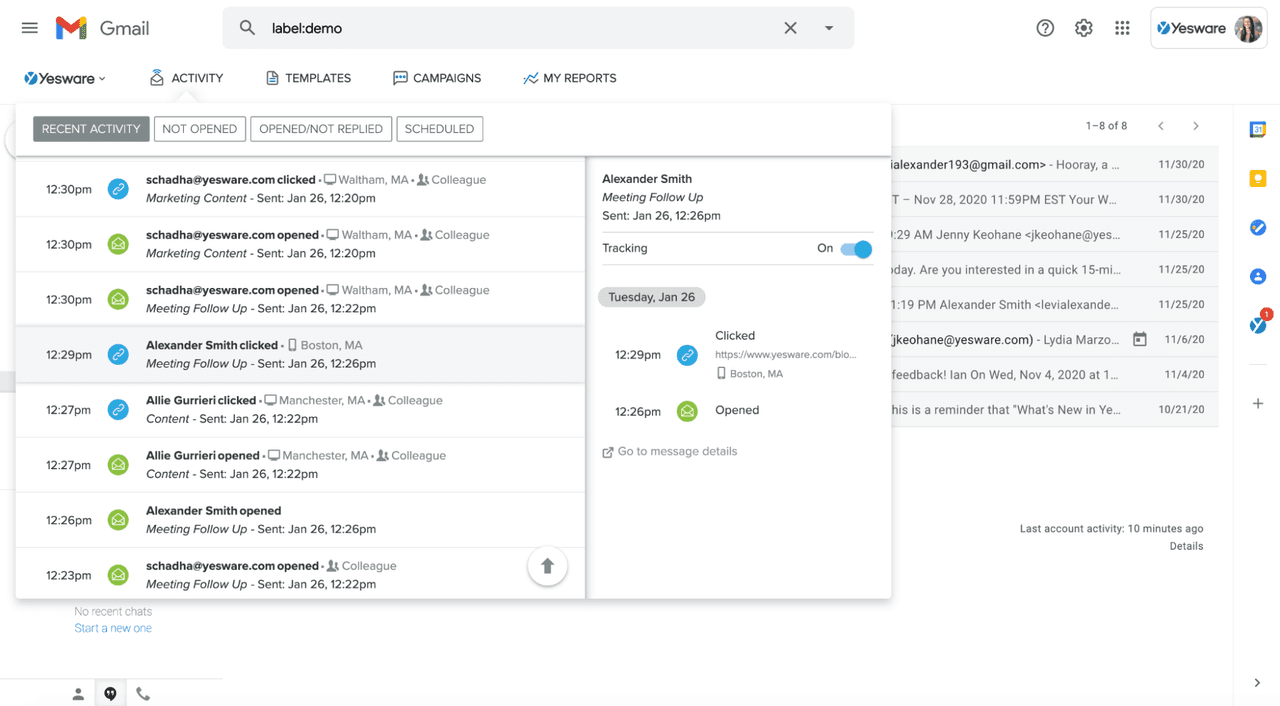This screenshot has height=706, width=1280.
Task: Open the Hangouts chat icon at the bottom
Action: [x=110, y=692]
